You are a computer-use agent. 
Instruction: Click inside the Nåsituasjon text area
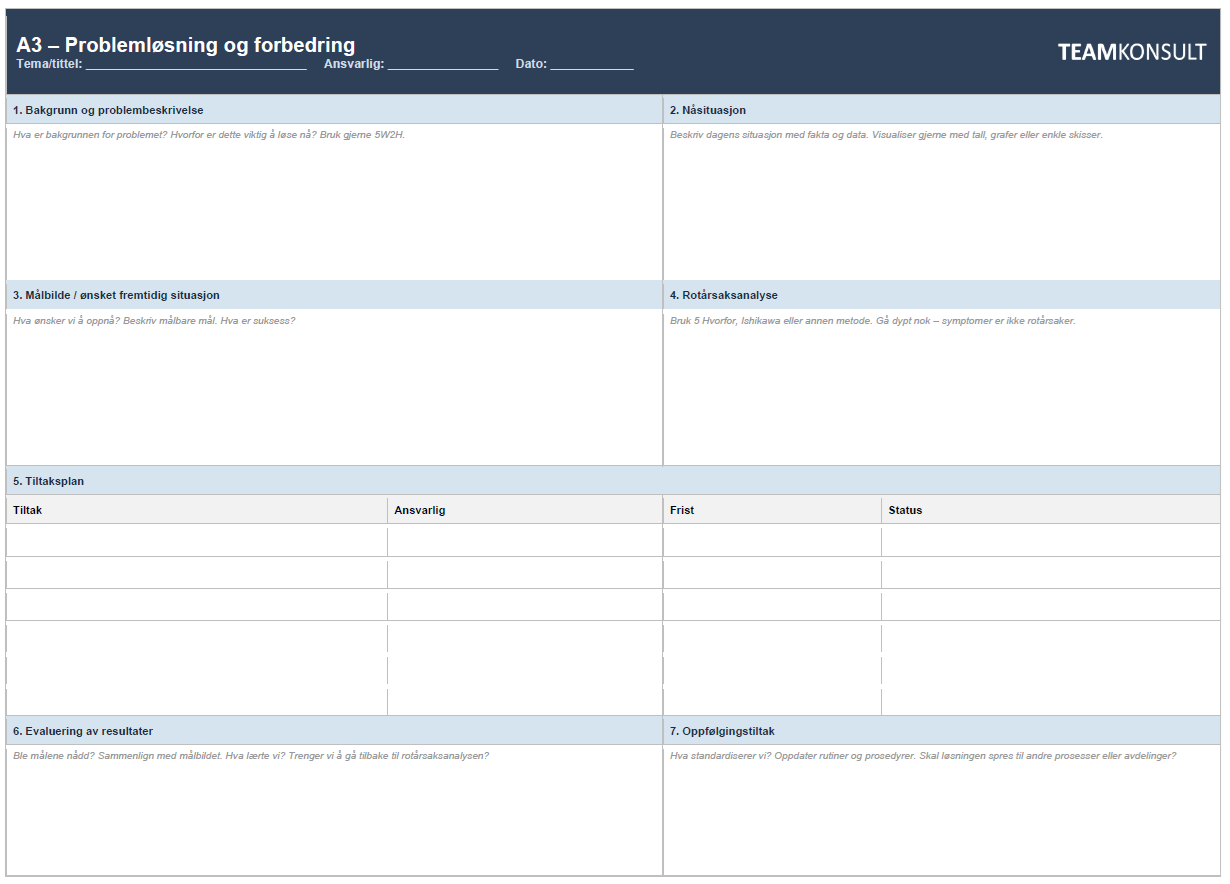click(940, 210)
